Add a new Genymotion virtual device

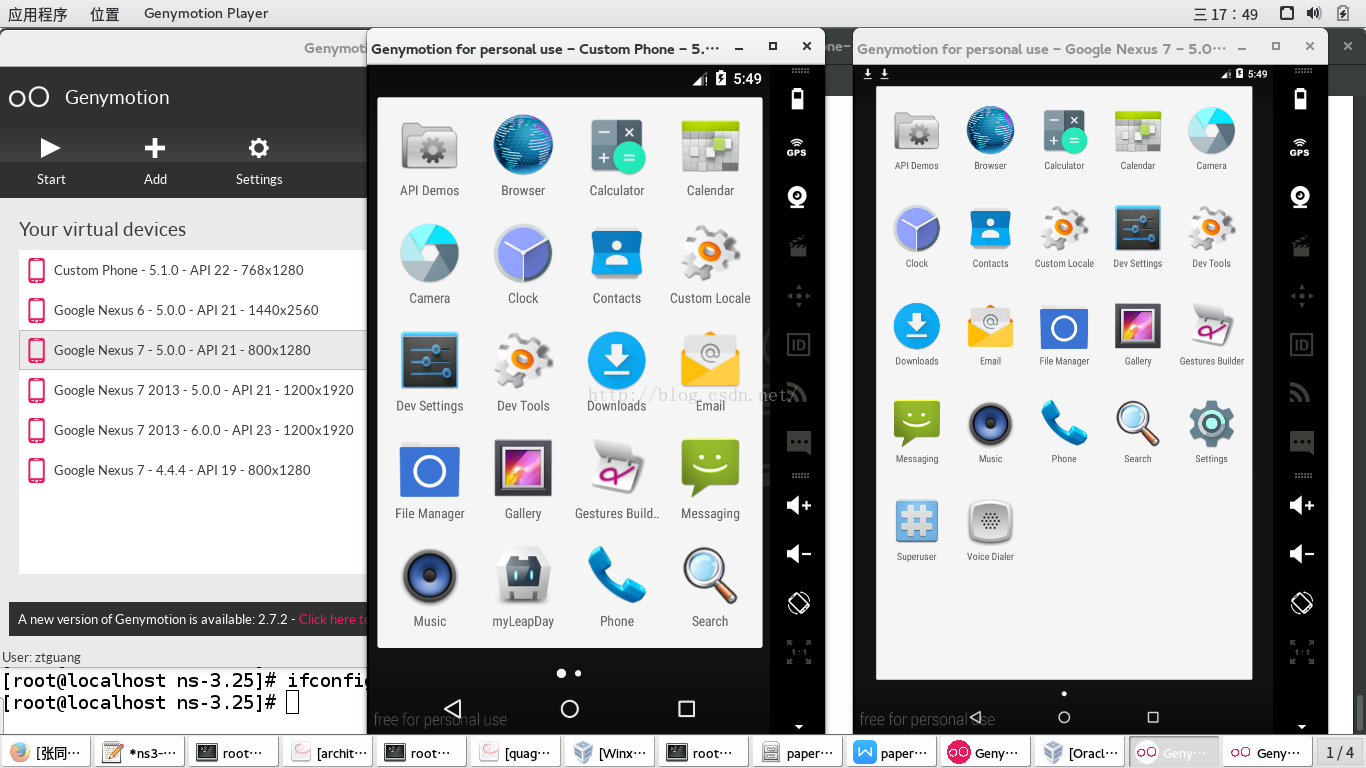[x=155, y=161]
